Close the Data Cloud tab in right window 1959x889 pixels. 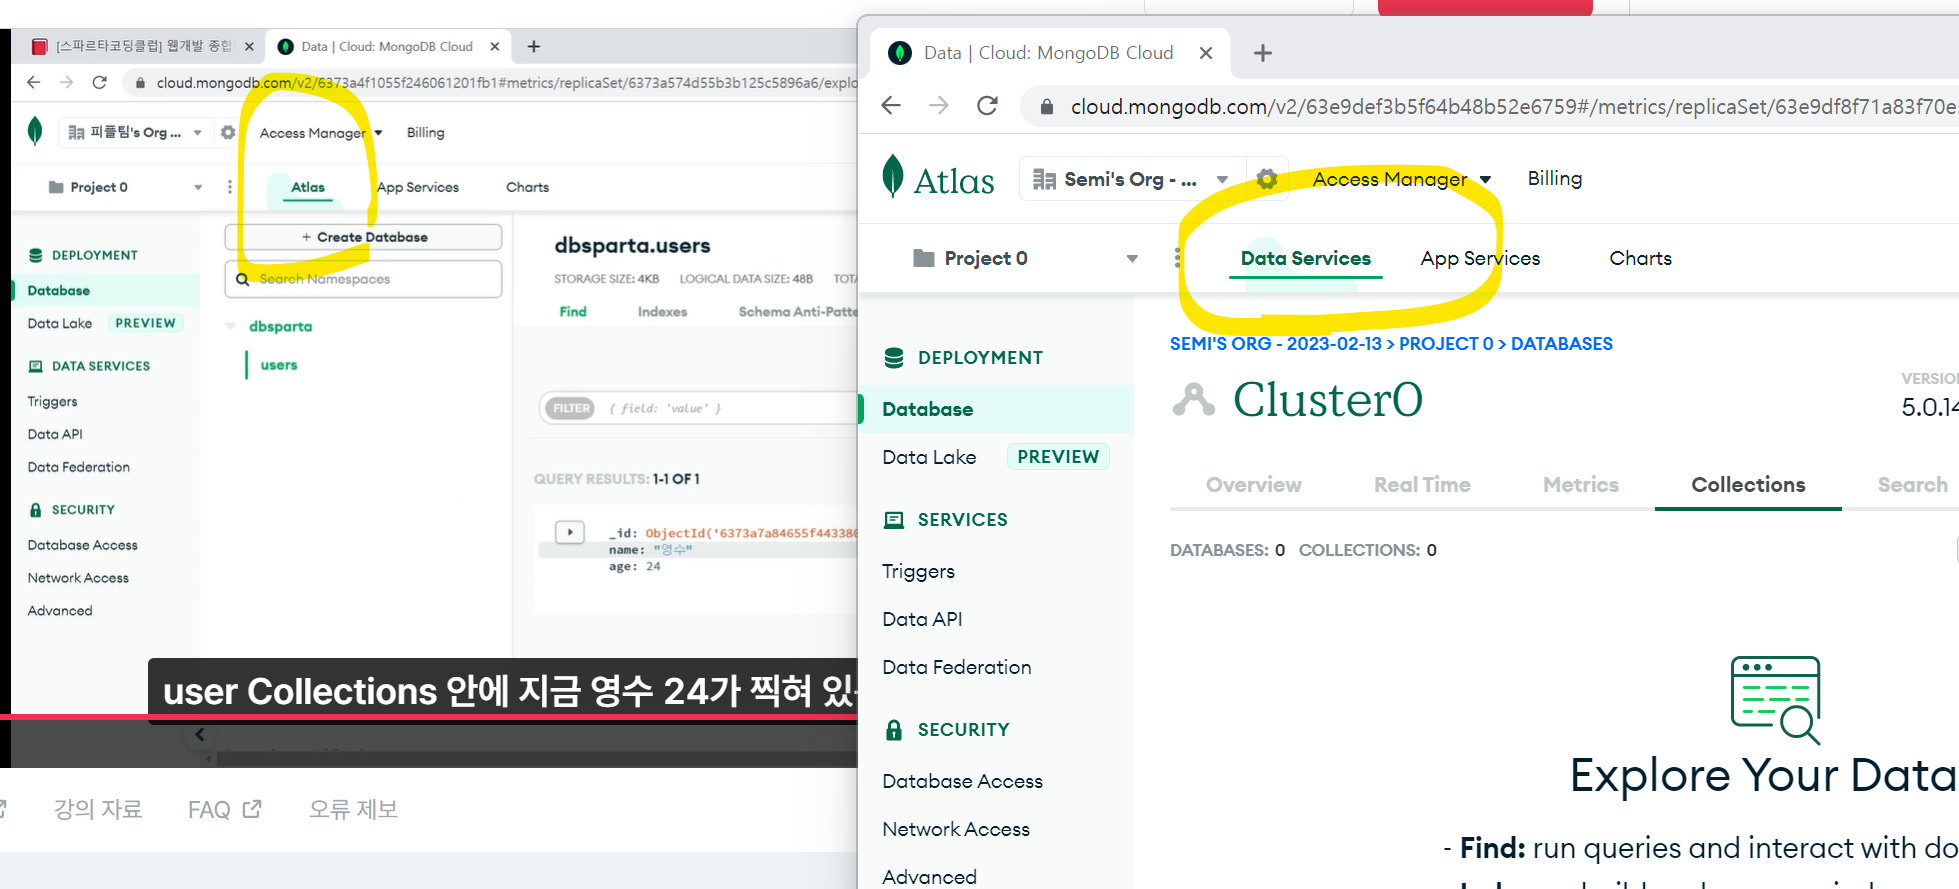(1206, 53)
